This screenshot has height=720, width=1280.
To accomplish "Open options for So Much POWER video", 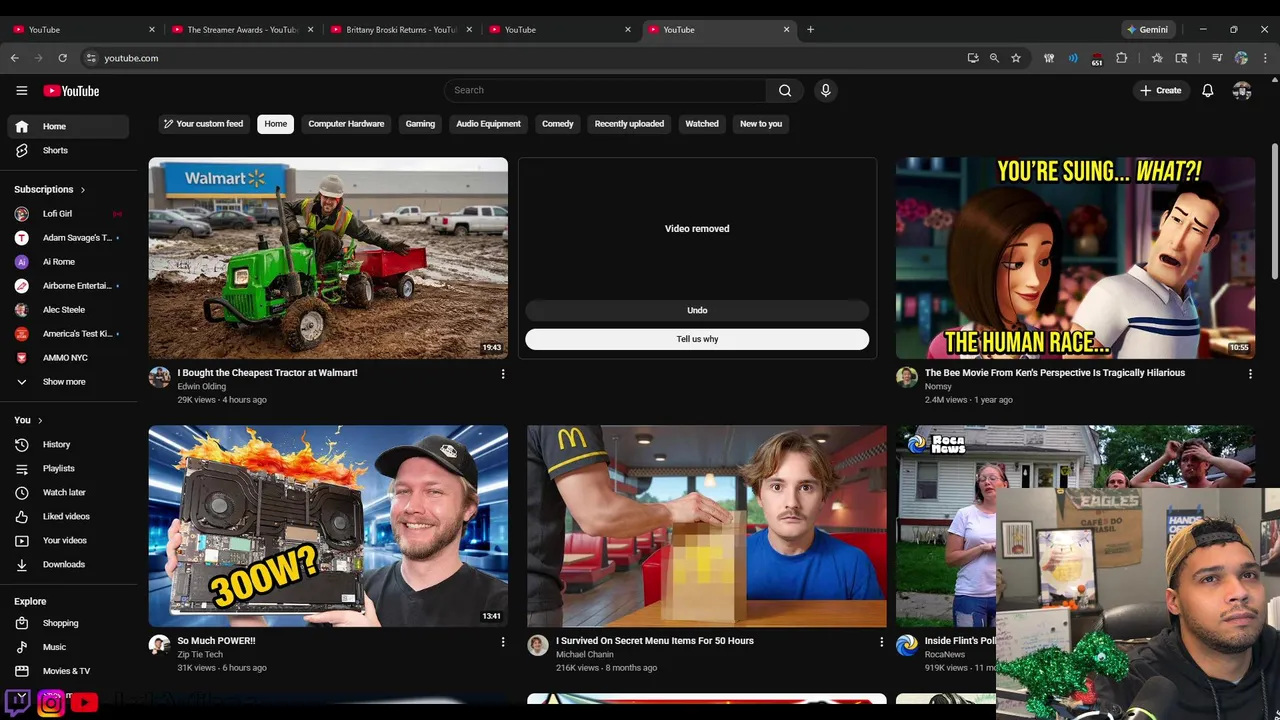I will [503, 642].
